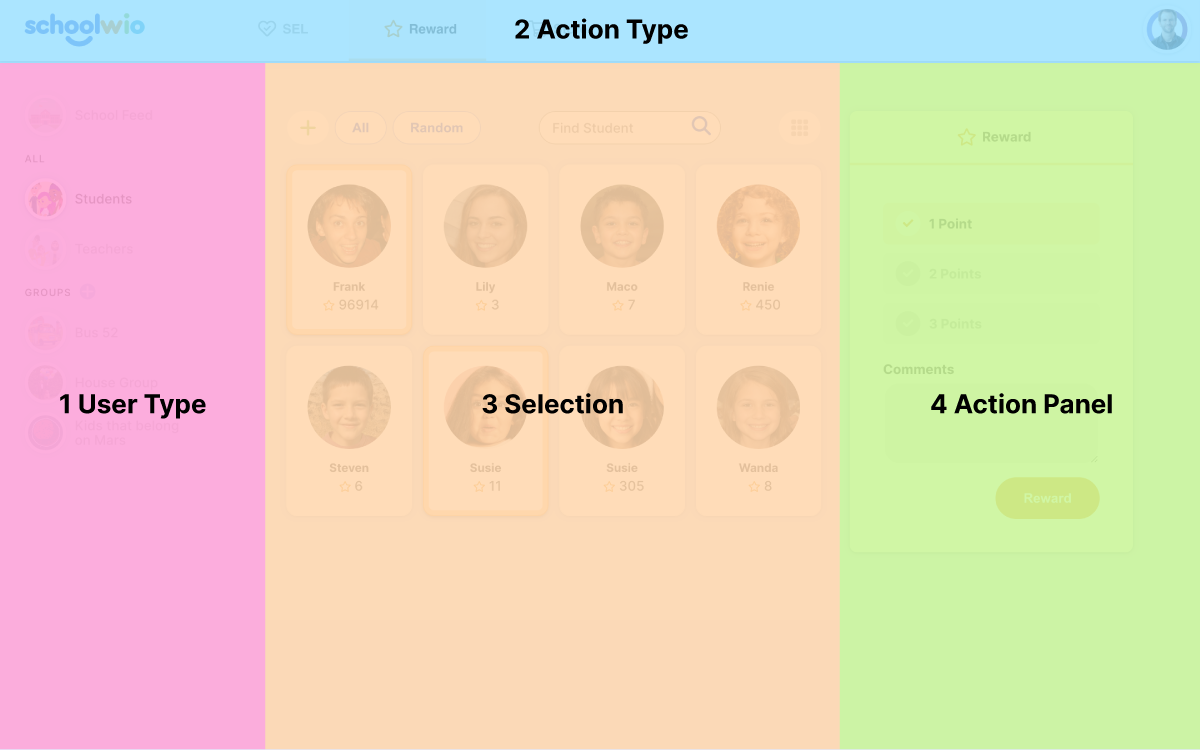Select Frank's student card
The image size is (1200, 750).
[x=349, y=250]
